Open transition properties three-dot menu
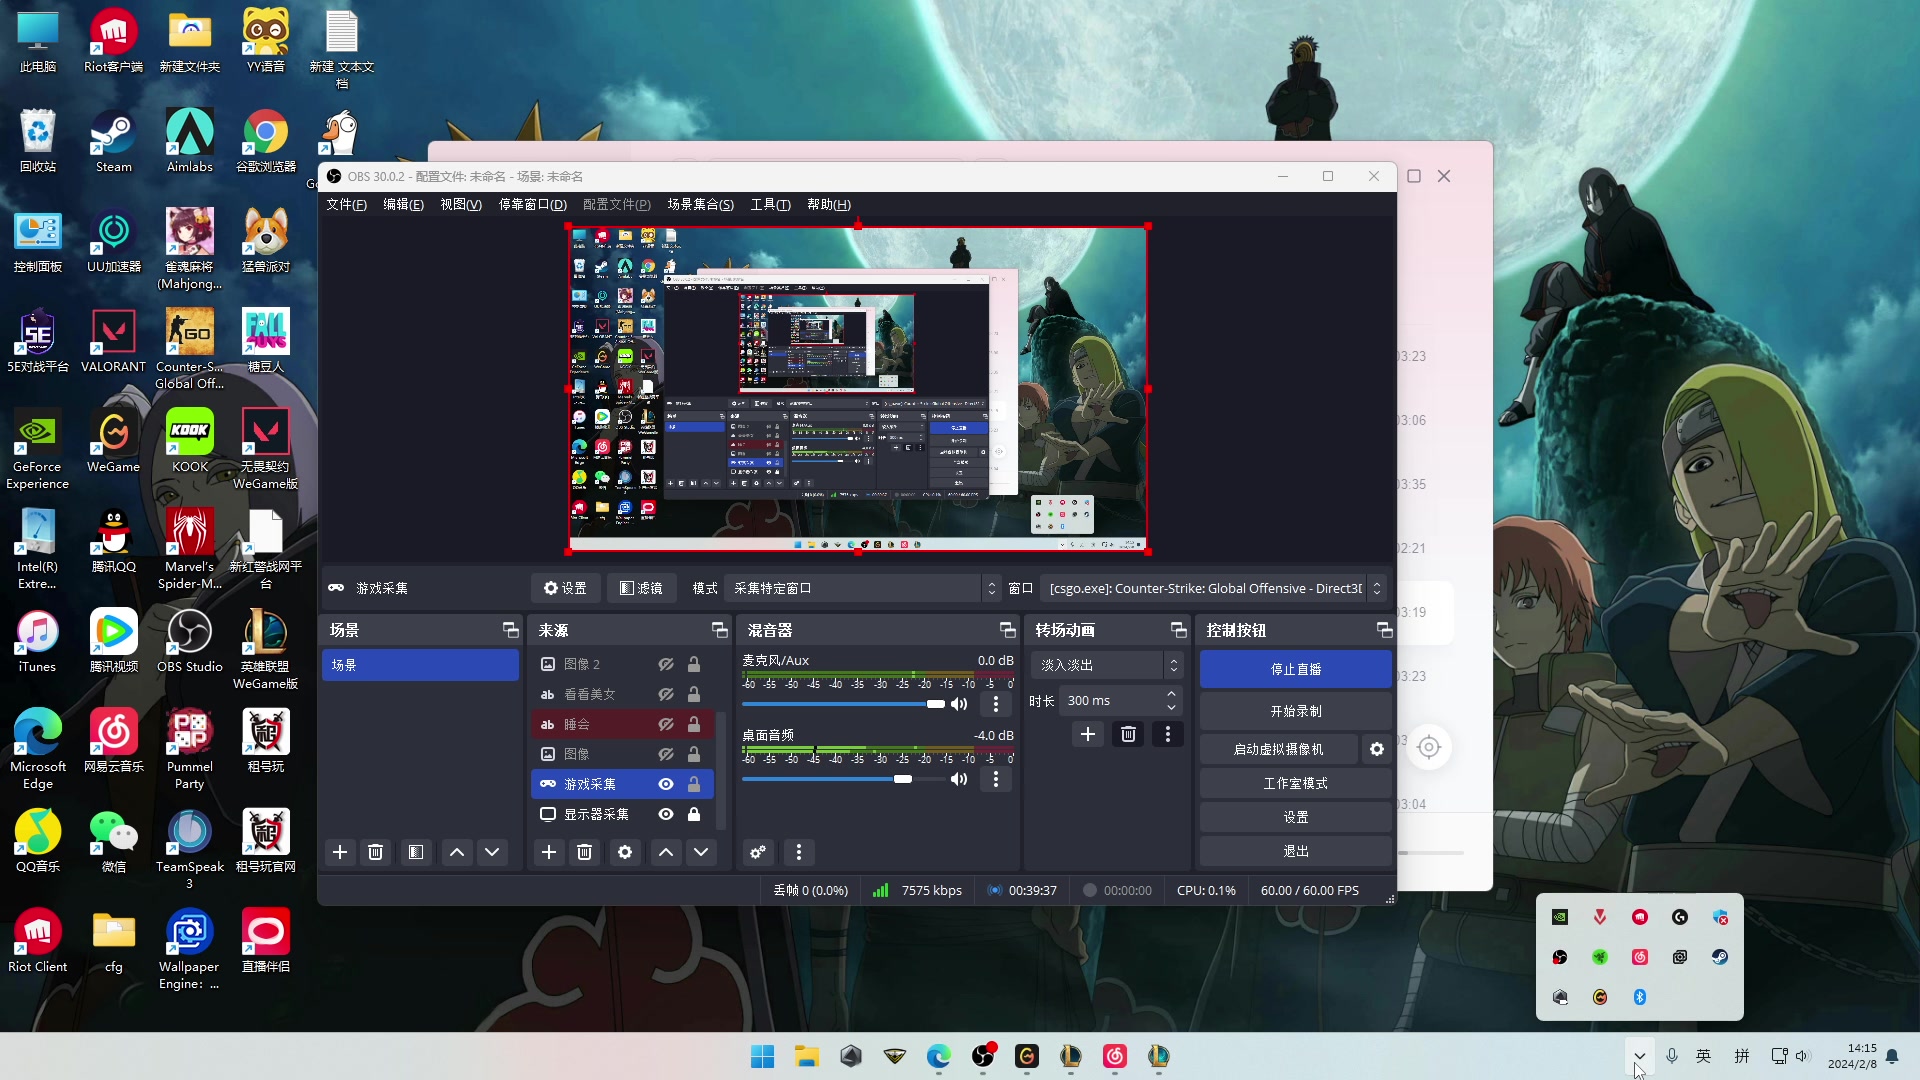Screen dimensions: 1920x1080 (1168, 734)
